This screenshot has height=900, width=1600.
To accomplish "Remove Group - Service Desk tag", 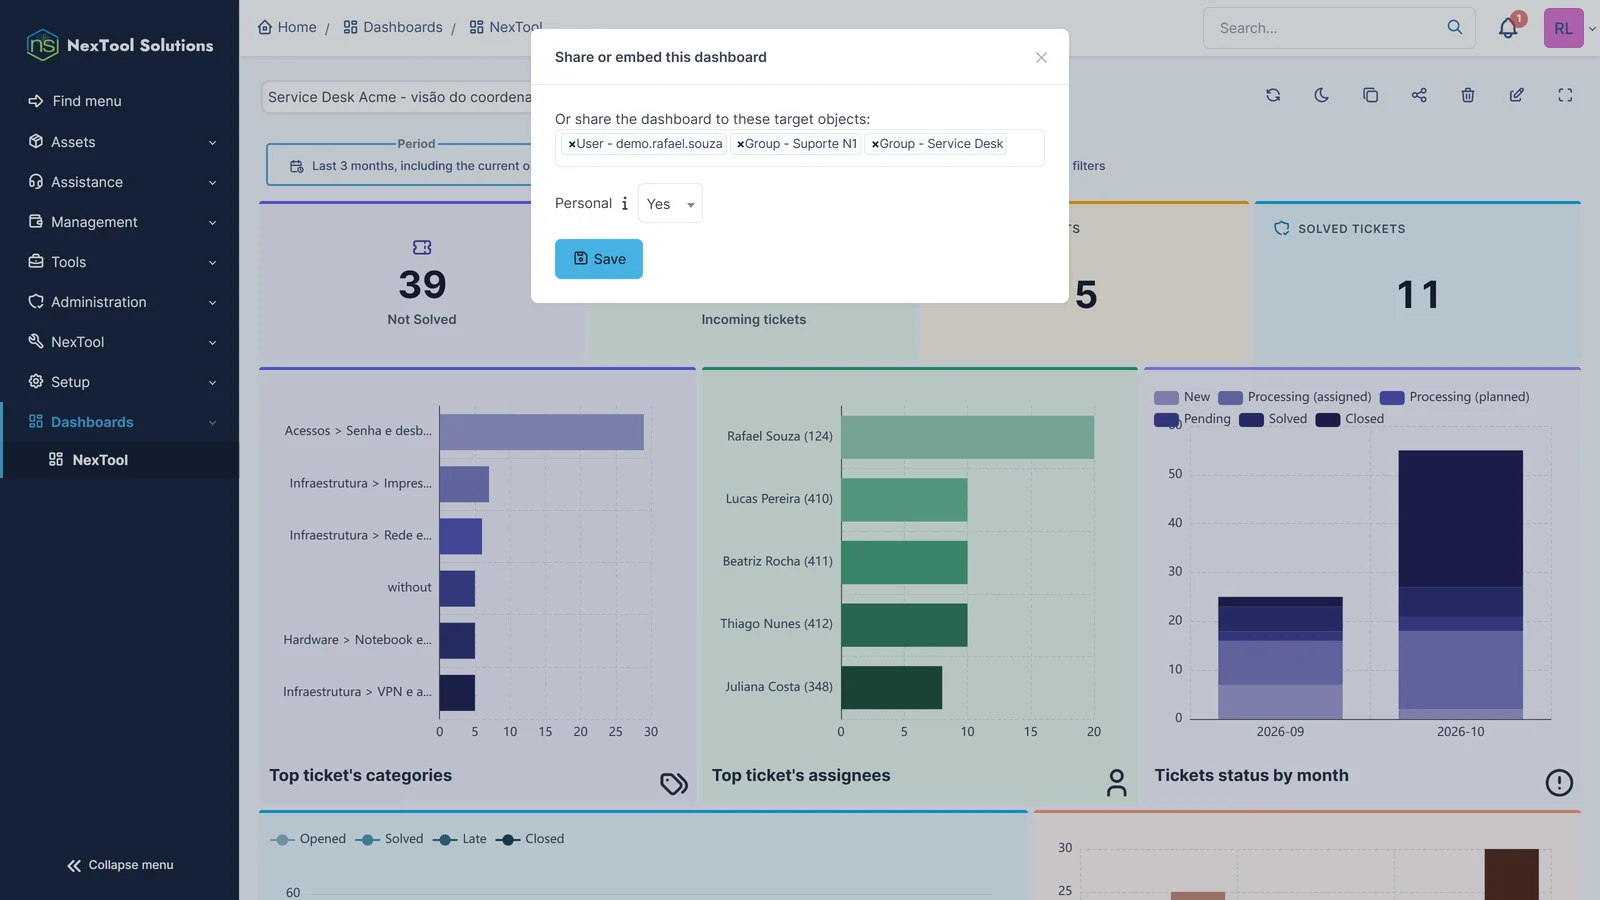I will [x=875, y=144].
